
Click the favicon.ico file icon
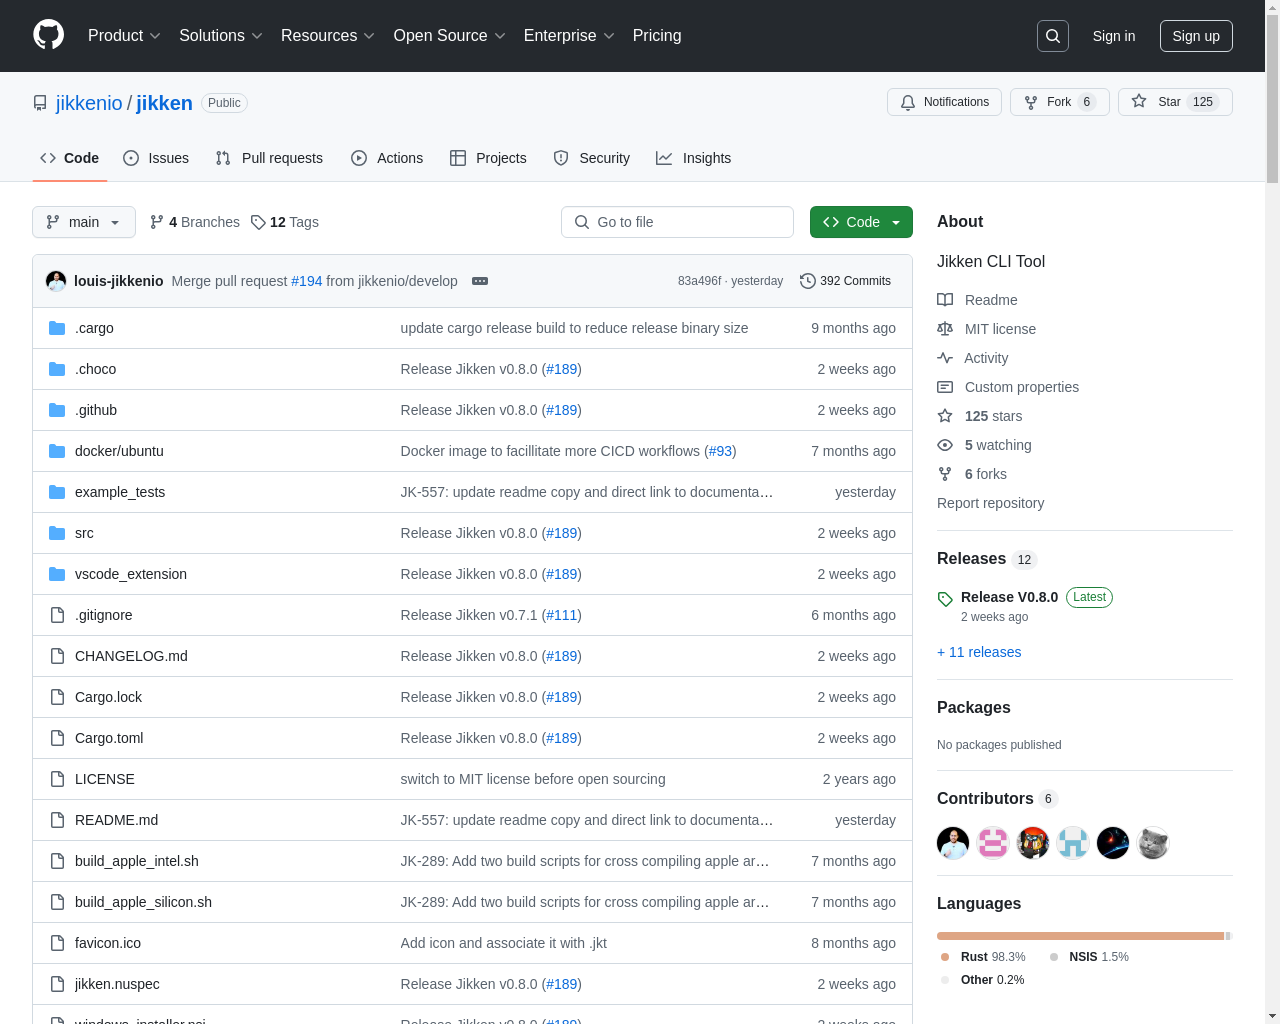coord(57,943)
